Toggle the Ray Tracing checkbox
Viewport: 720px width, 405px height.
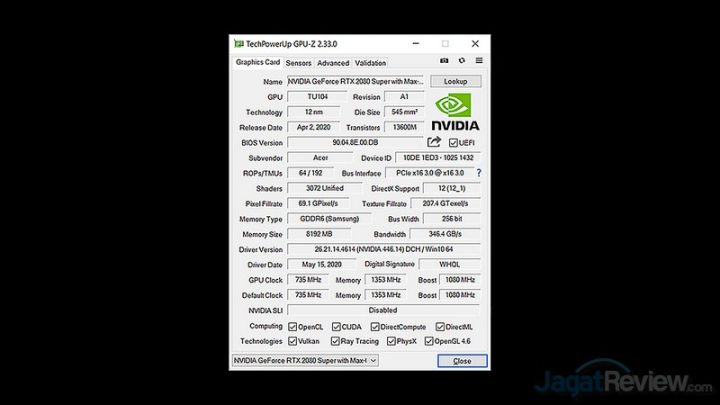tap(335, 341)
